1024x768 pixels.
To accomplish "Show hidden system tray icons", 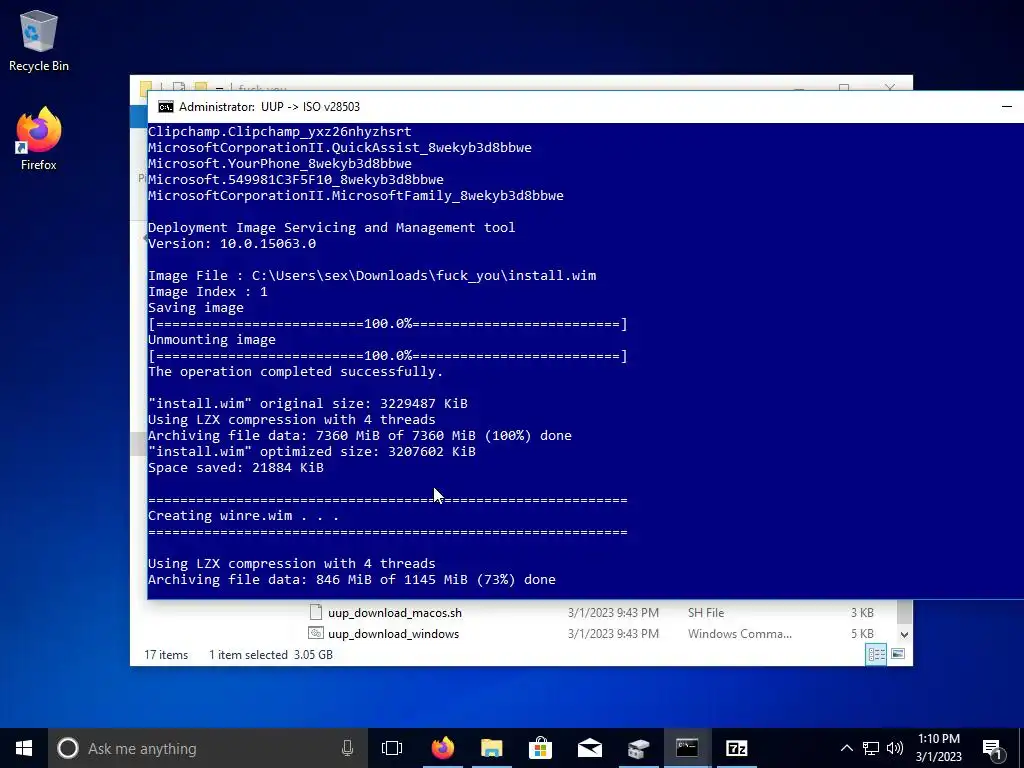I will (x=846, y=748).
